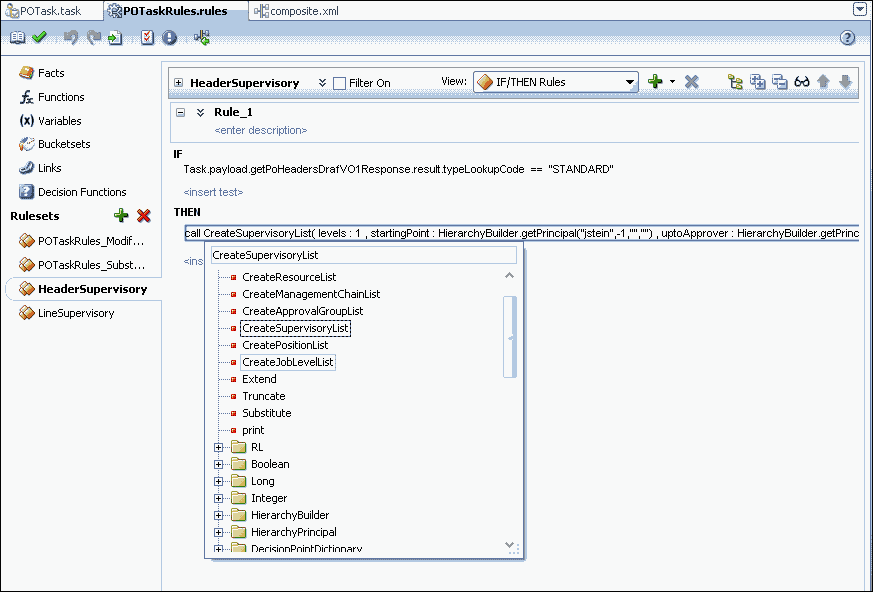This screenshot has height=592, width=873.
Task: Click the enter description link under Rule_1
Action: [x=259, y=130]
